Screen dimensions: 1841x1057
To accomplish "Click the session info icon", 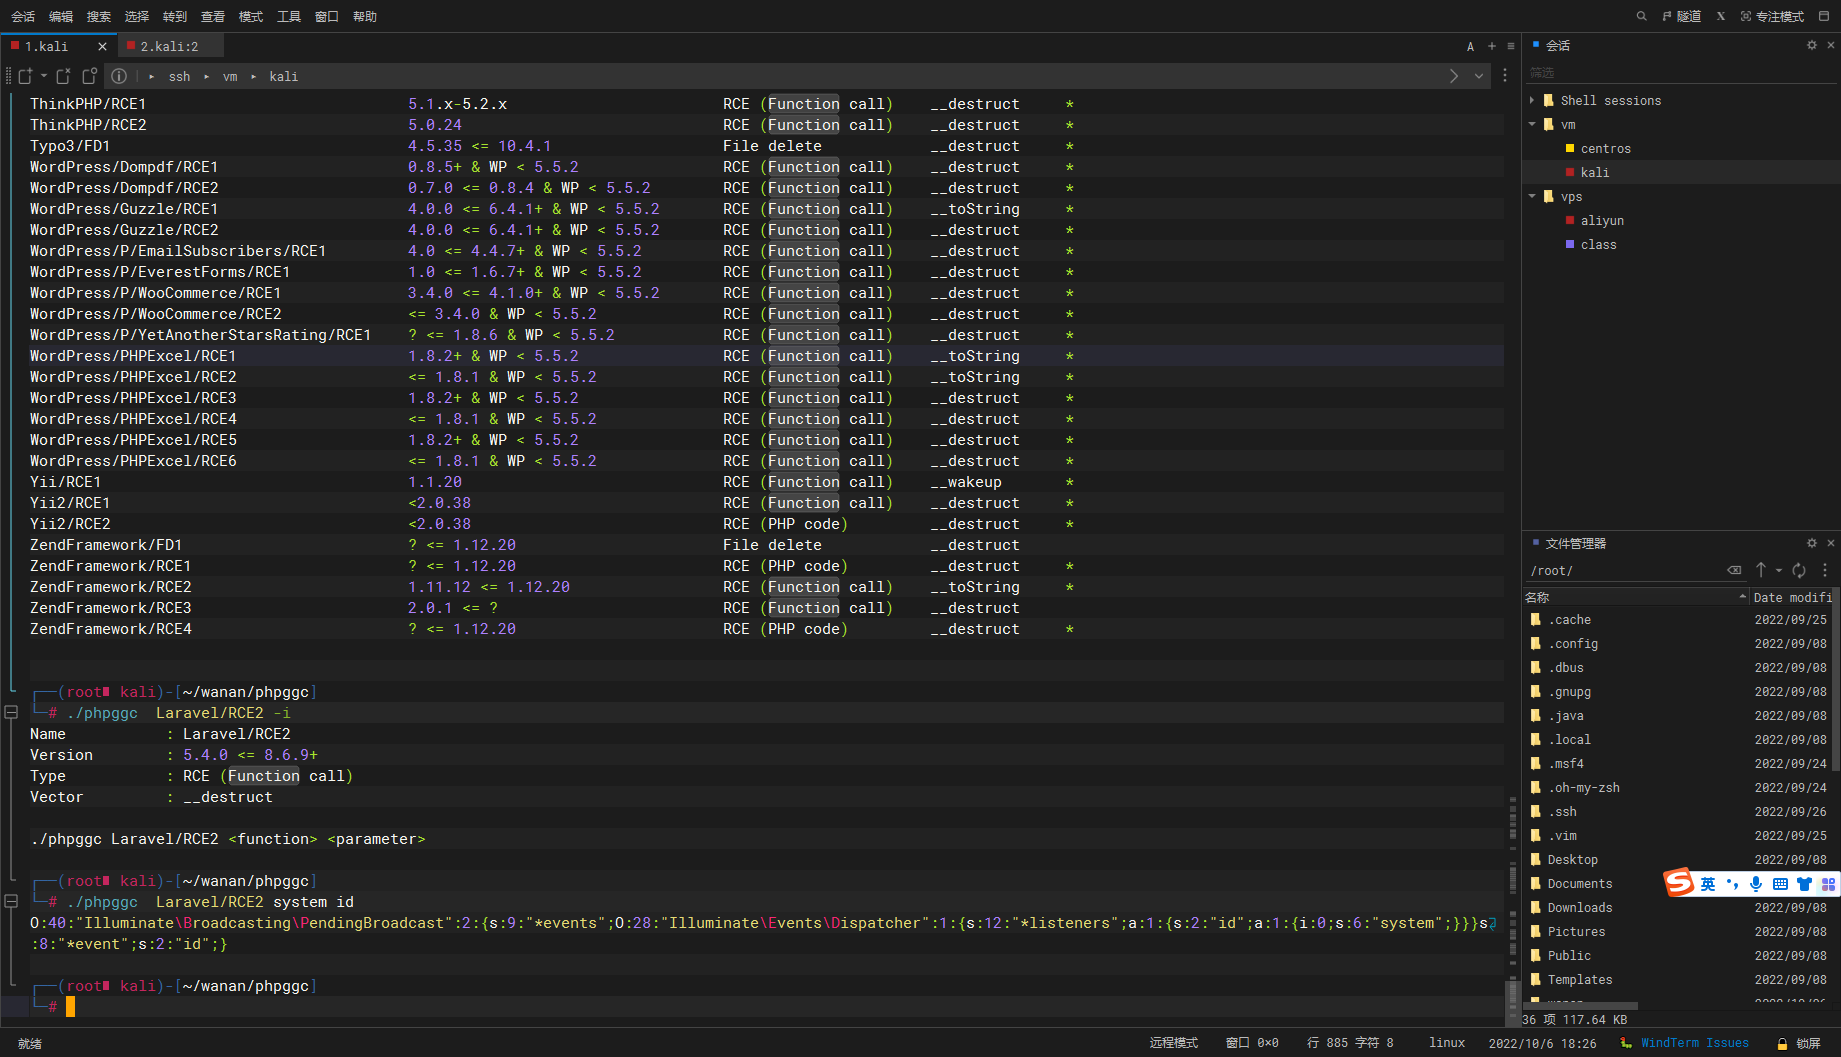I will click(119, 76).
